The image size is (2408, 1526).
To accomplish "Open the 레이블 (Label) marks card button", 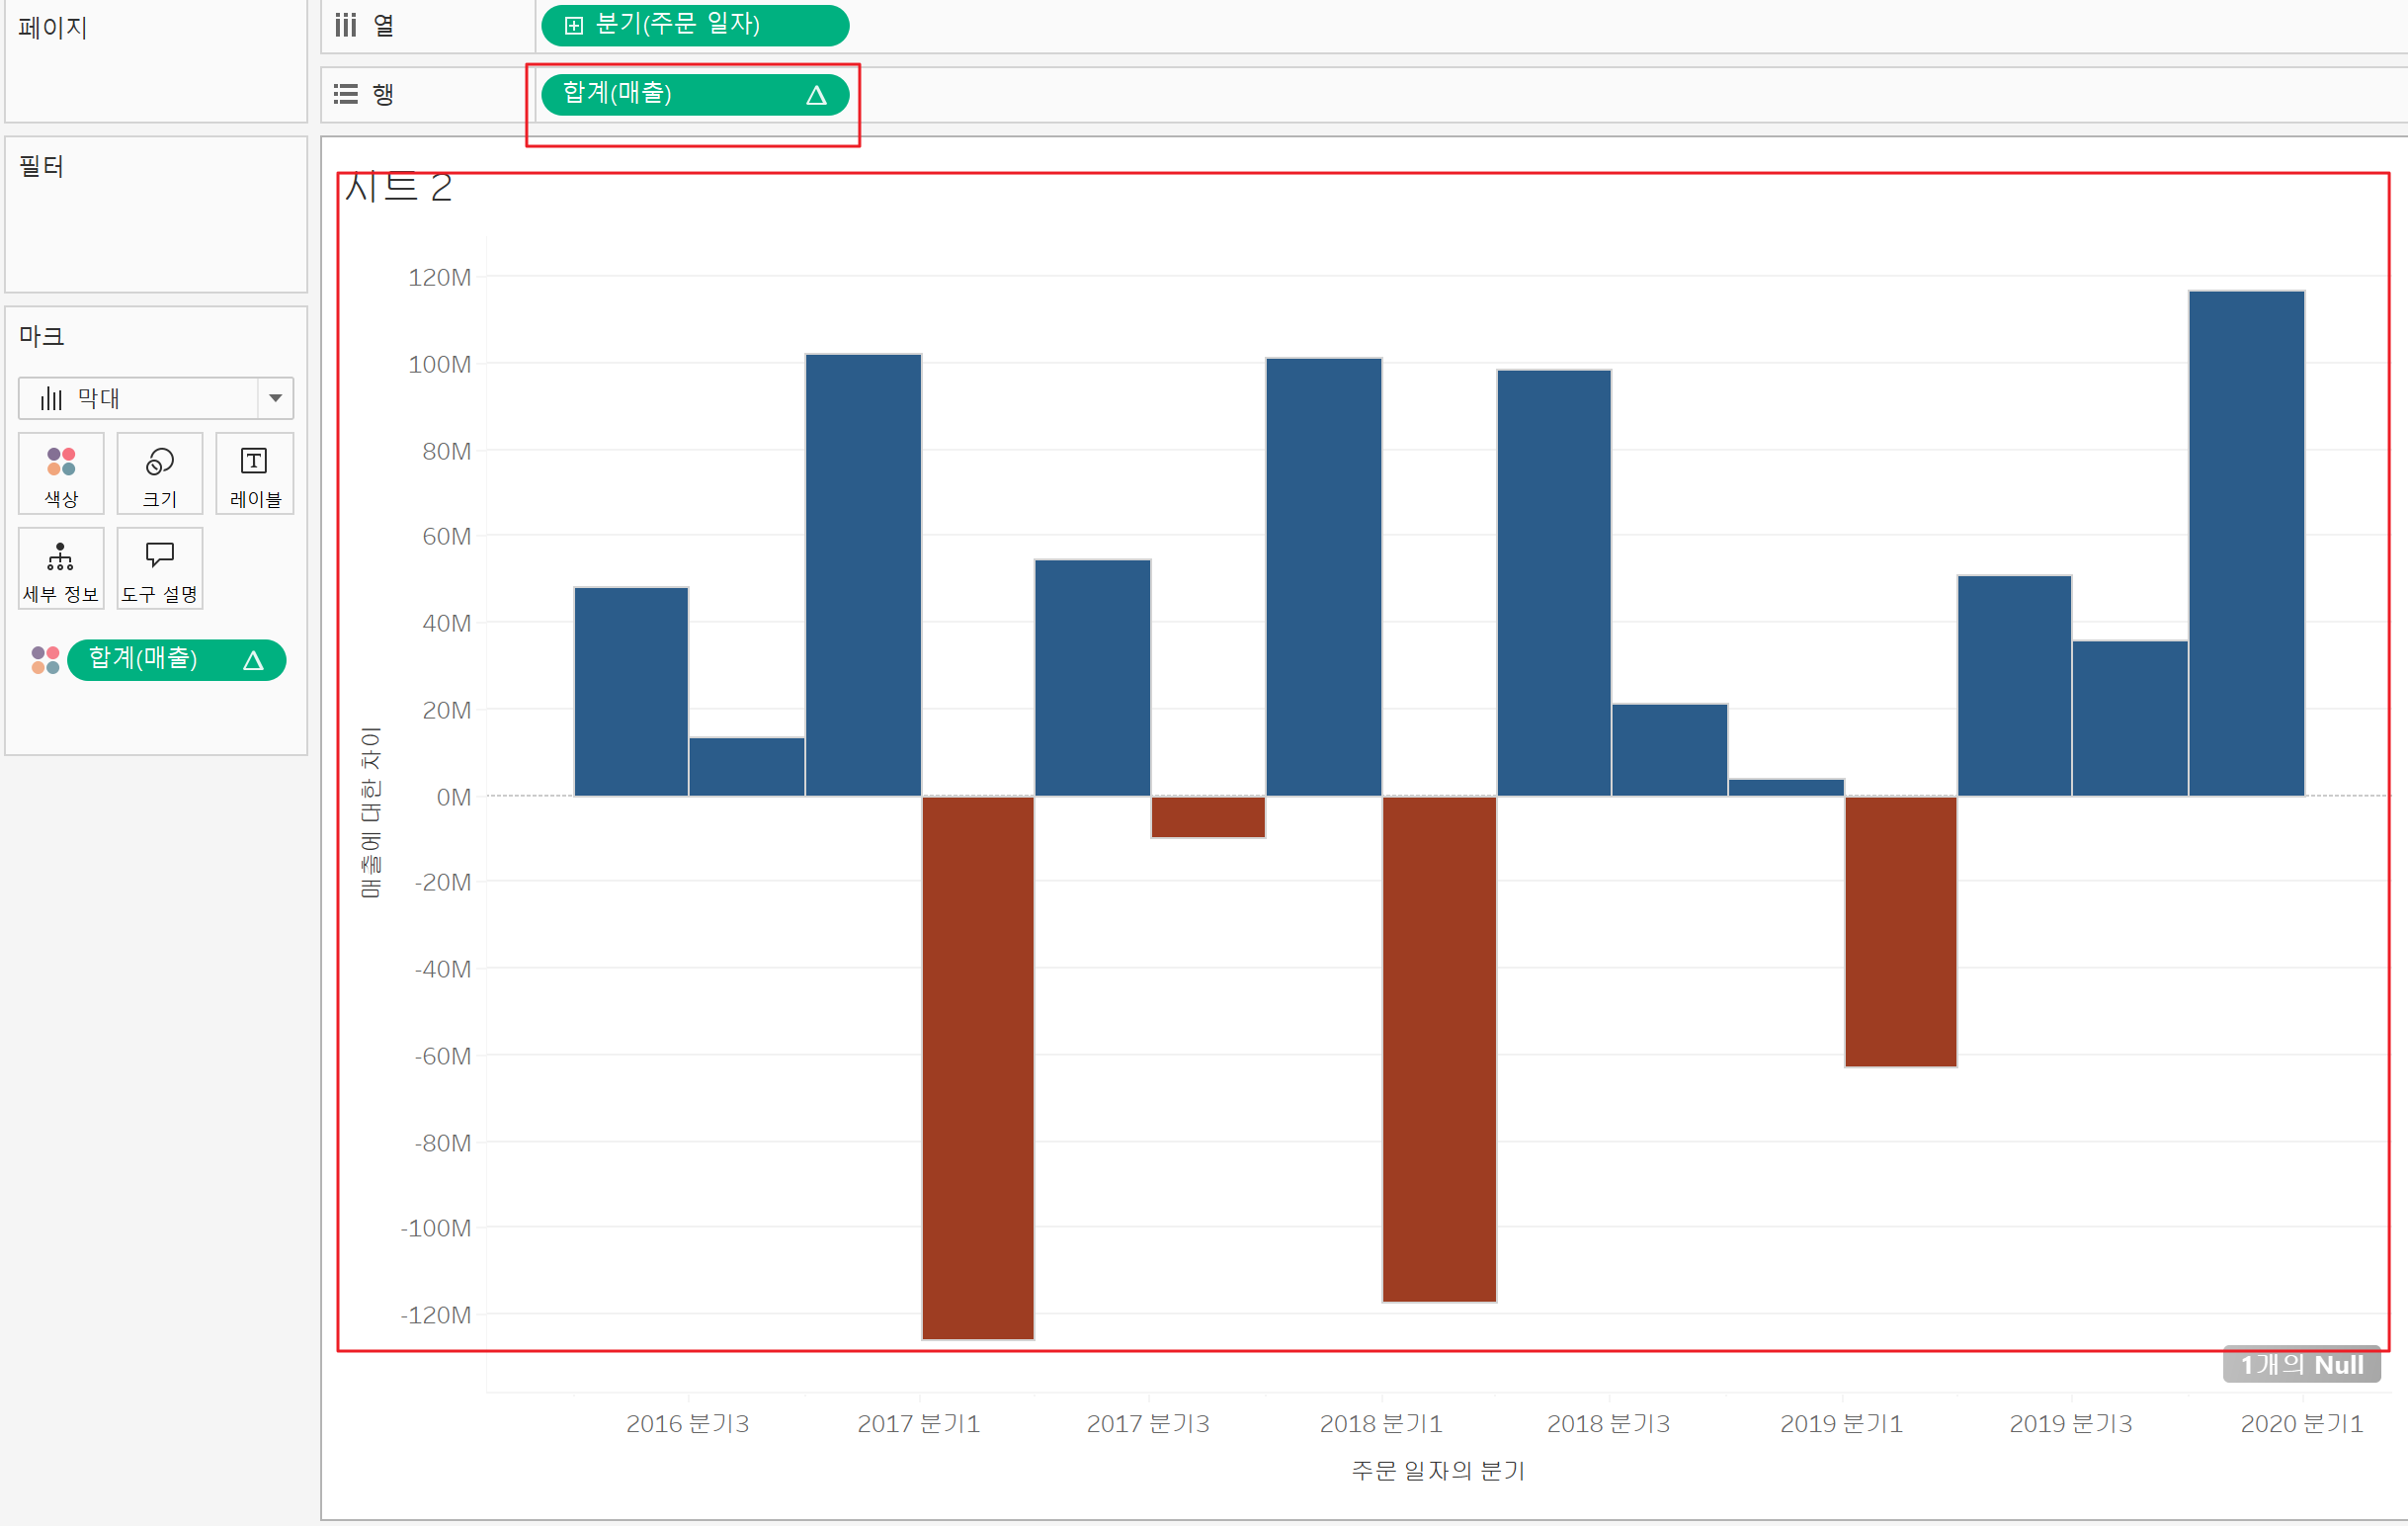I will click(255, 474).
